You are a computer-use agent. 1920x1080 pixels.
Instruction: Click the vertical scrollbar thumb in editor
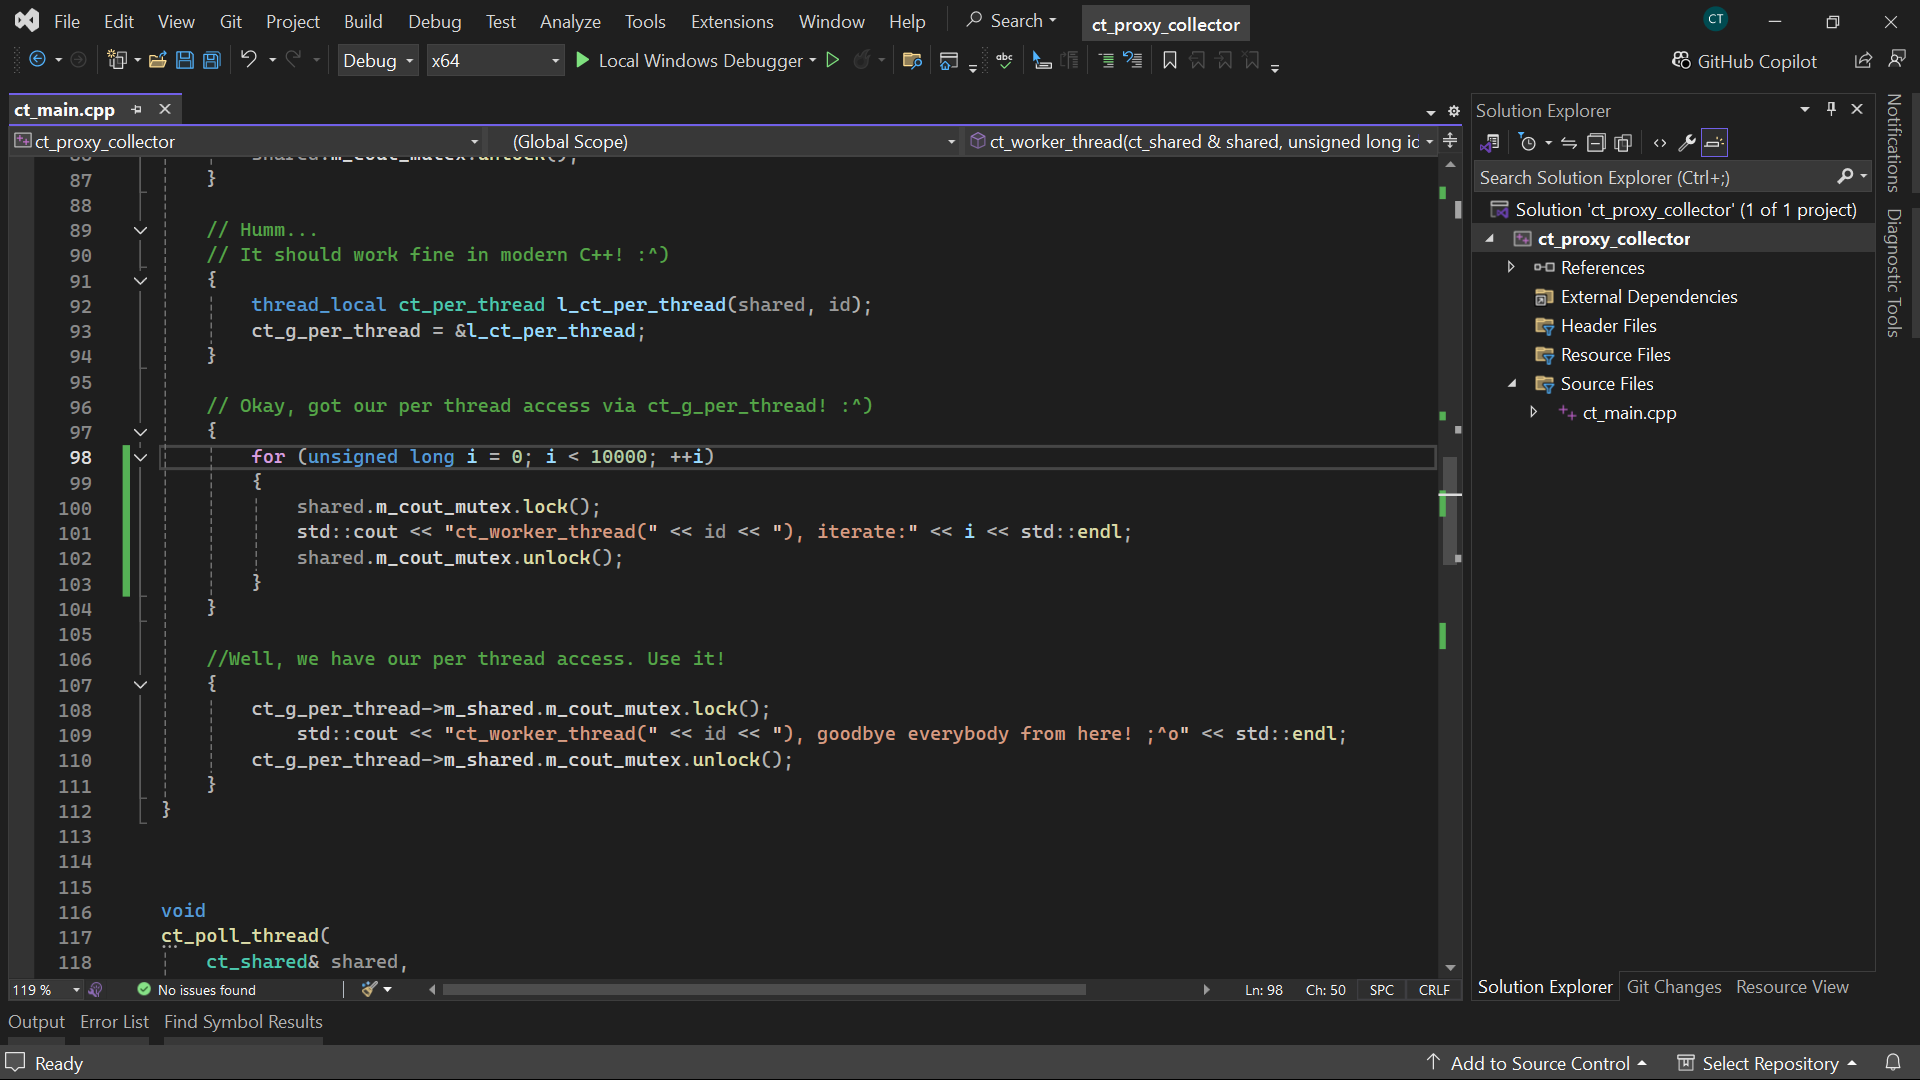[1450, 510]
